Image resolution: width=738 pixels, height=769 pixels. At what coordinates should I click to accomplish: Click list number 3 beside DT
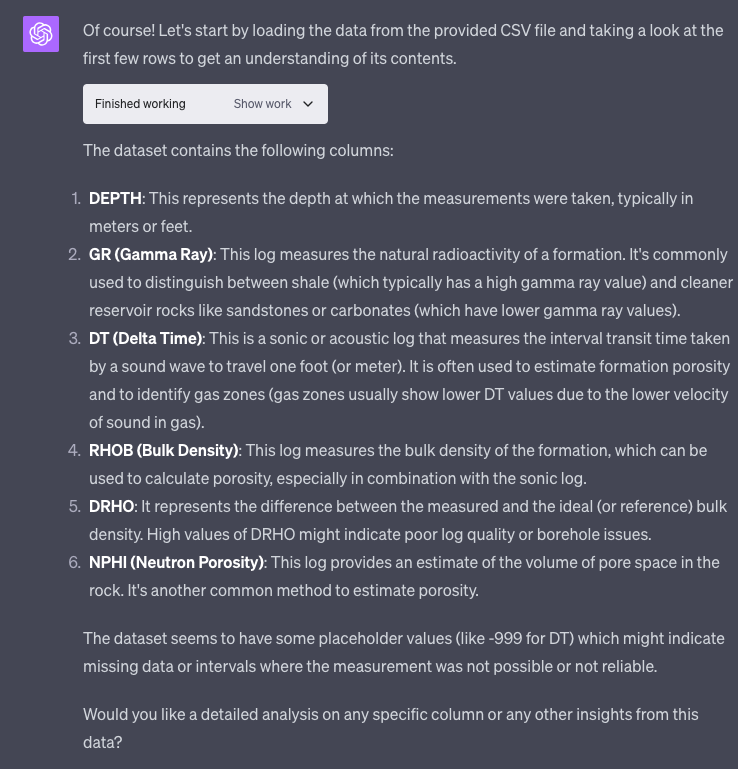pyautogui.click(x=75, y=339)
